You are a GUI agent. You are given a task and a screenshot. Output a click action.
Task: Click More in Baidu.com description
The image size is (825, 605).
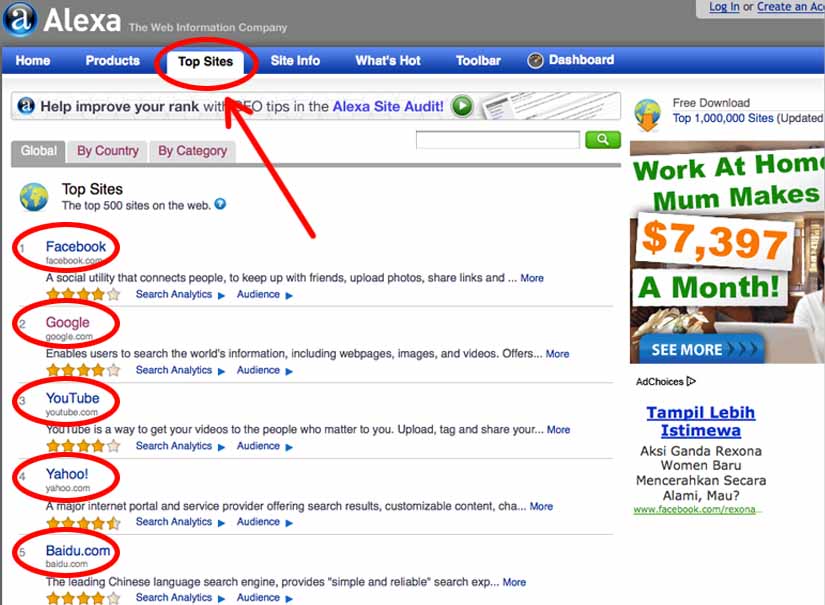pos(514,582)
